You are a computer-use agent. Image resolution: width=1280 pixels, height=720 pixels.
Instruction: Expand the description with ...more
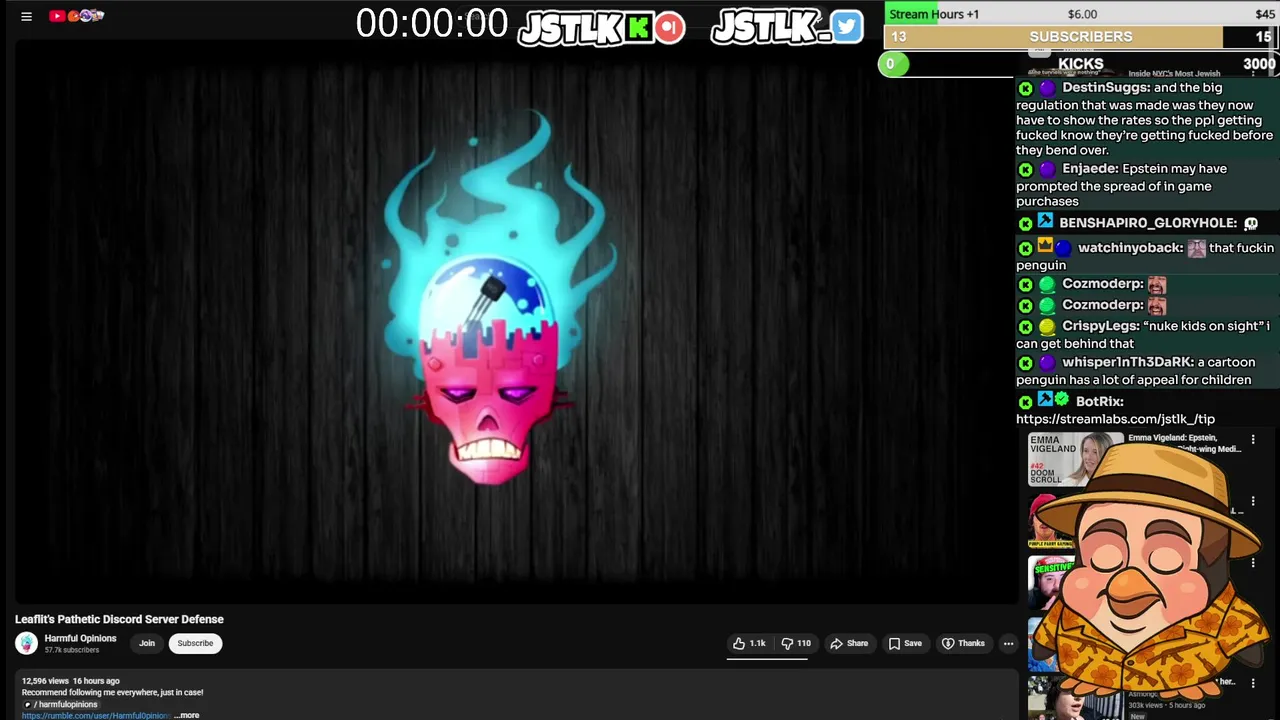click(x=187, y=715)
